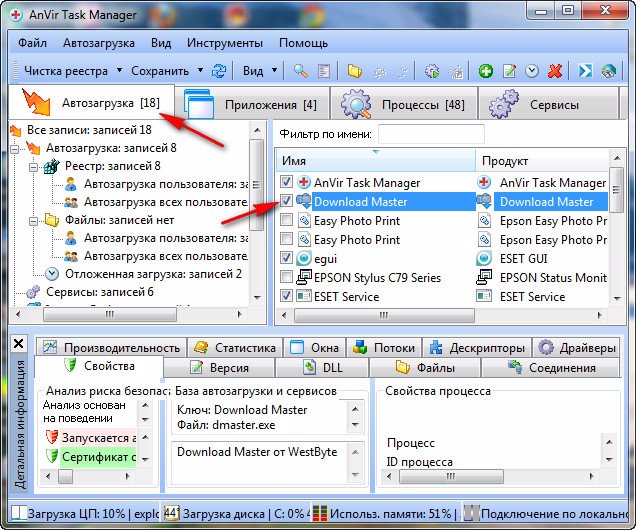This screenshot has width=636, height=530.
Task: Open the Чистка реестра dropdown arrow
Action: coord(119,70)
